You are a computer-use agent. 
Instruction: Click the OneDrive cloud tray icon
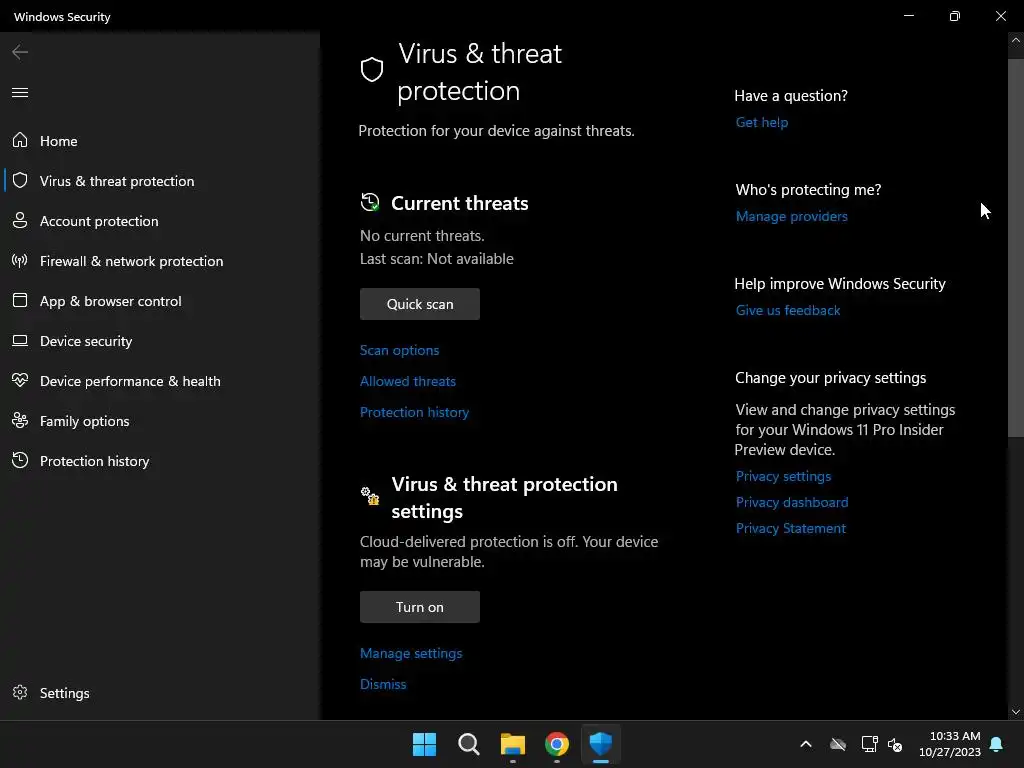(x=838, y=744)
